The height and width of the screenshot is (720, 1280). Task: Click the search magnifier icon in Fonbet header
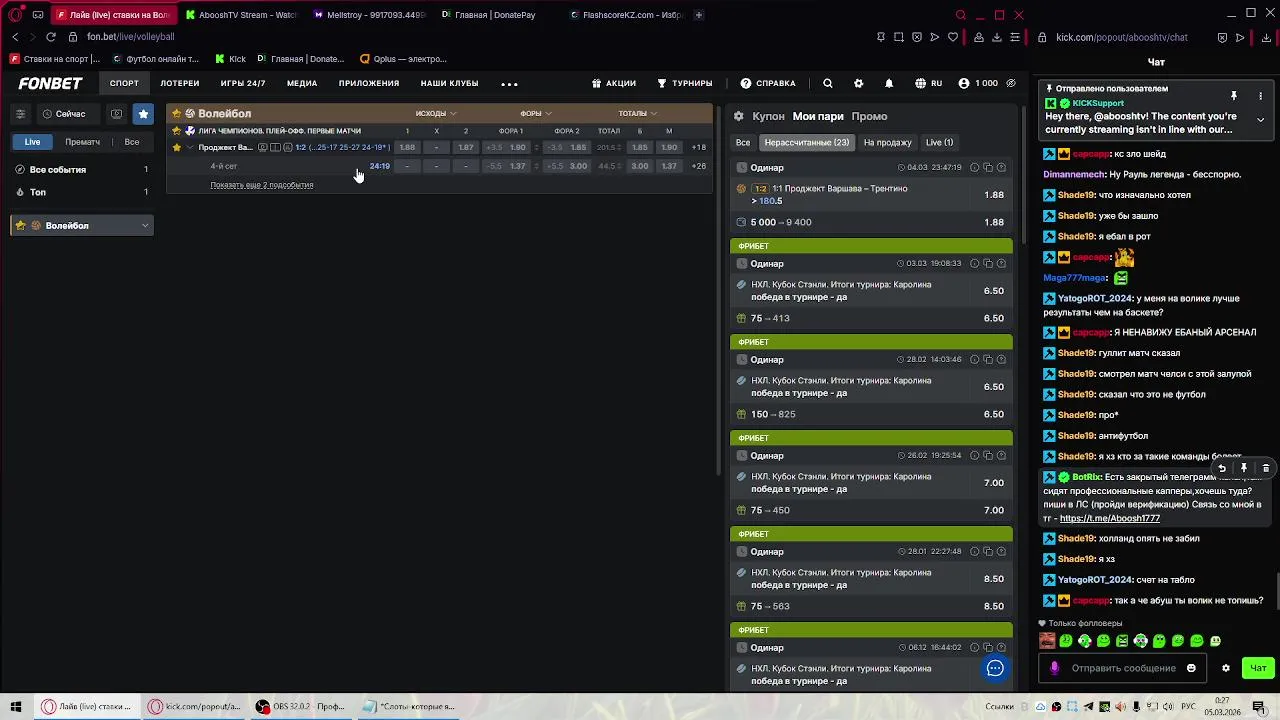click(827, 83)
